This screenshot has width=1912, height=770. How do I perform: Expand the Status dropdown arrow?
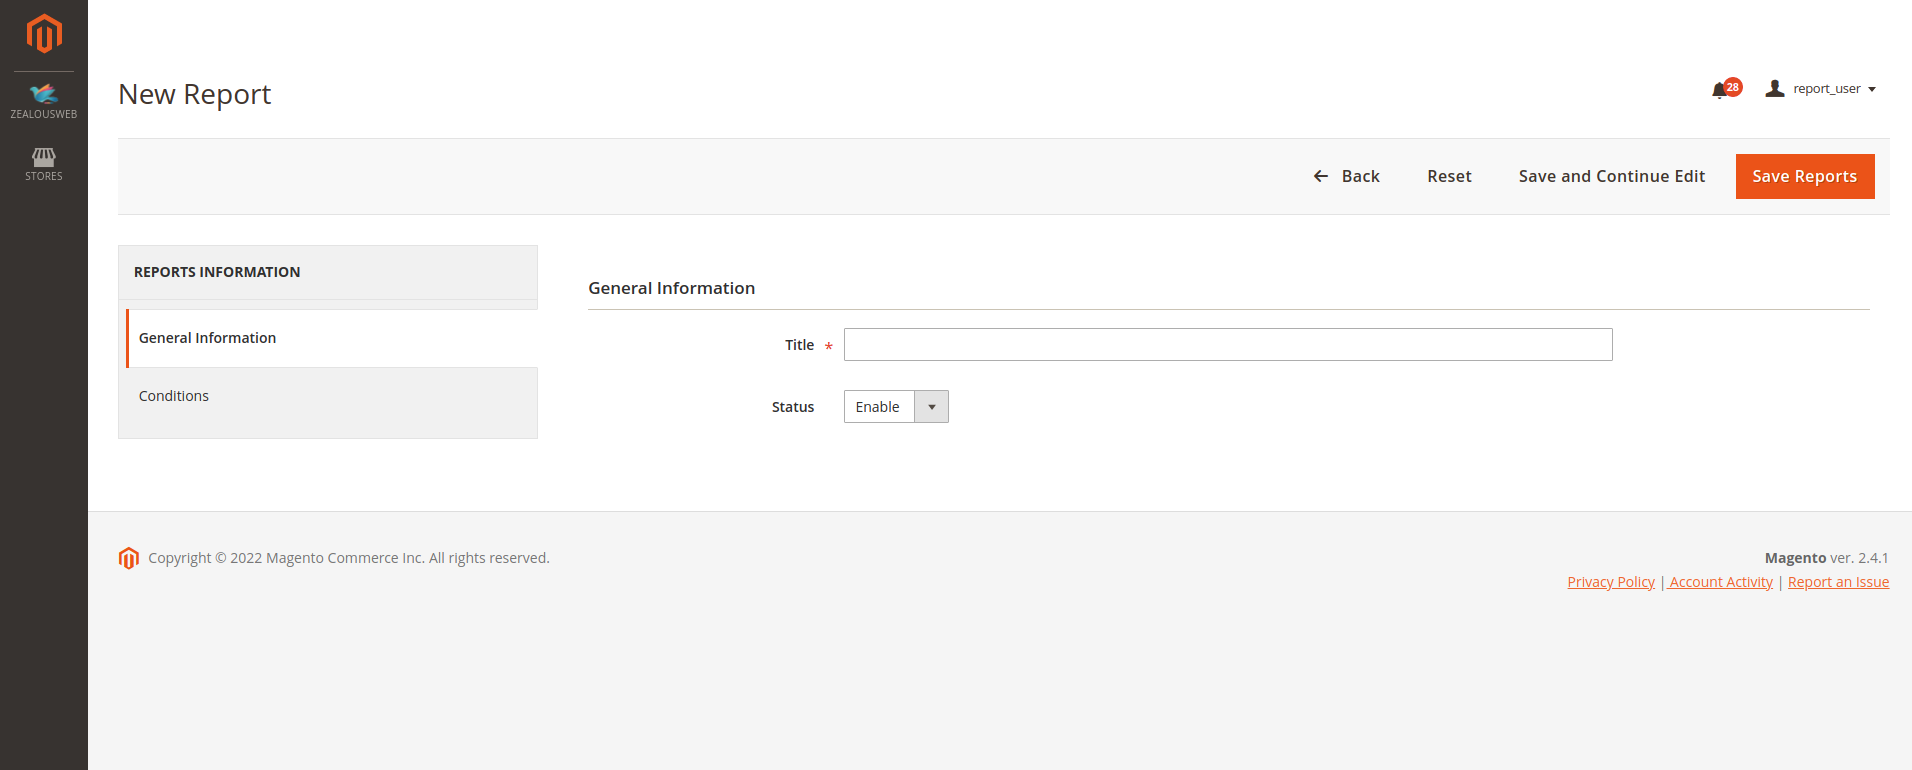931,407
